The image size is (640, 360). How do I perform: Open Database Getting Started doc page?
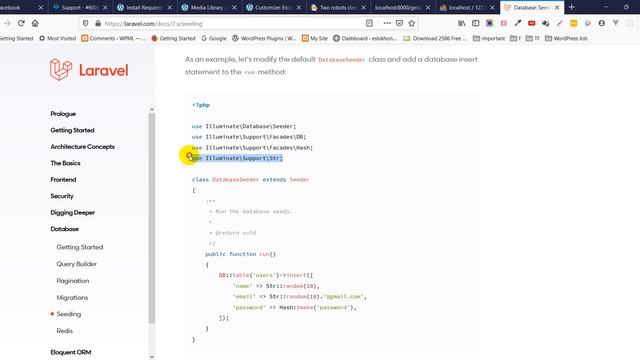pos(80,247)
